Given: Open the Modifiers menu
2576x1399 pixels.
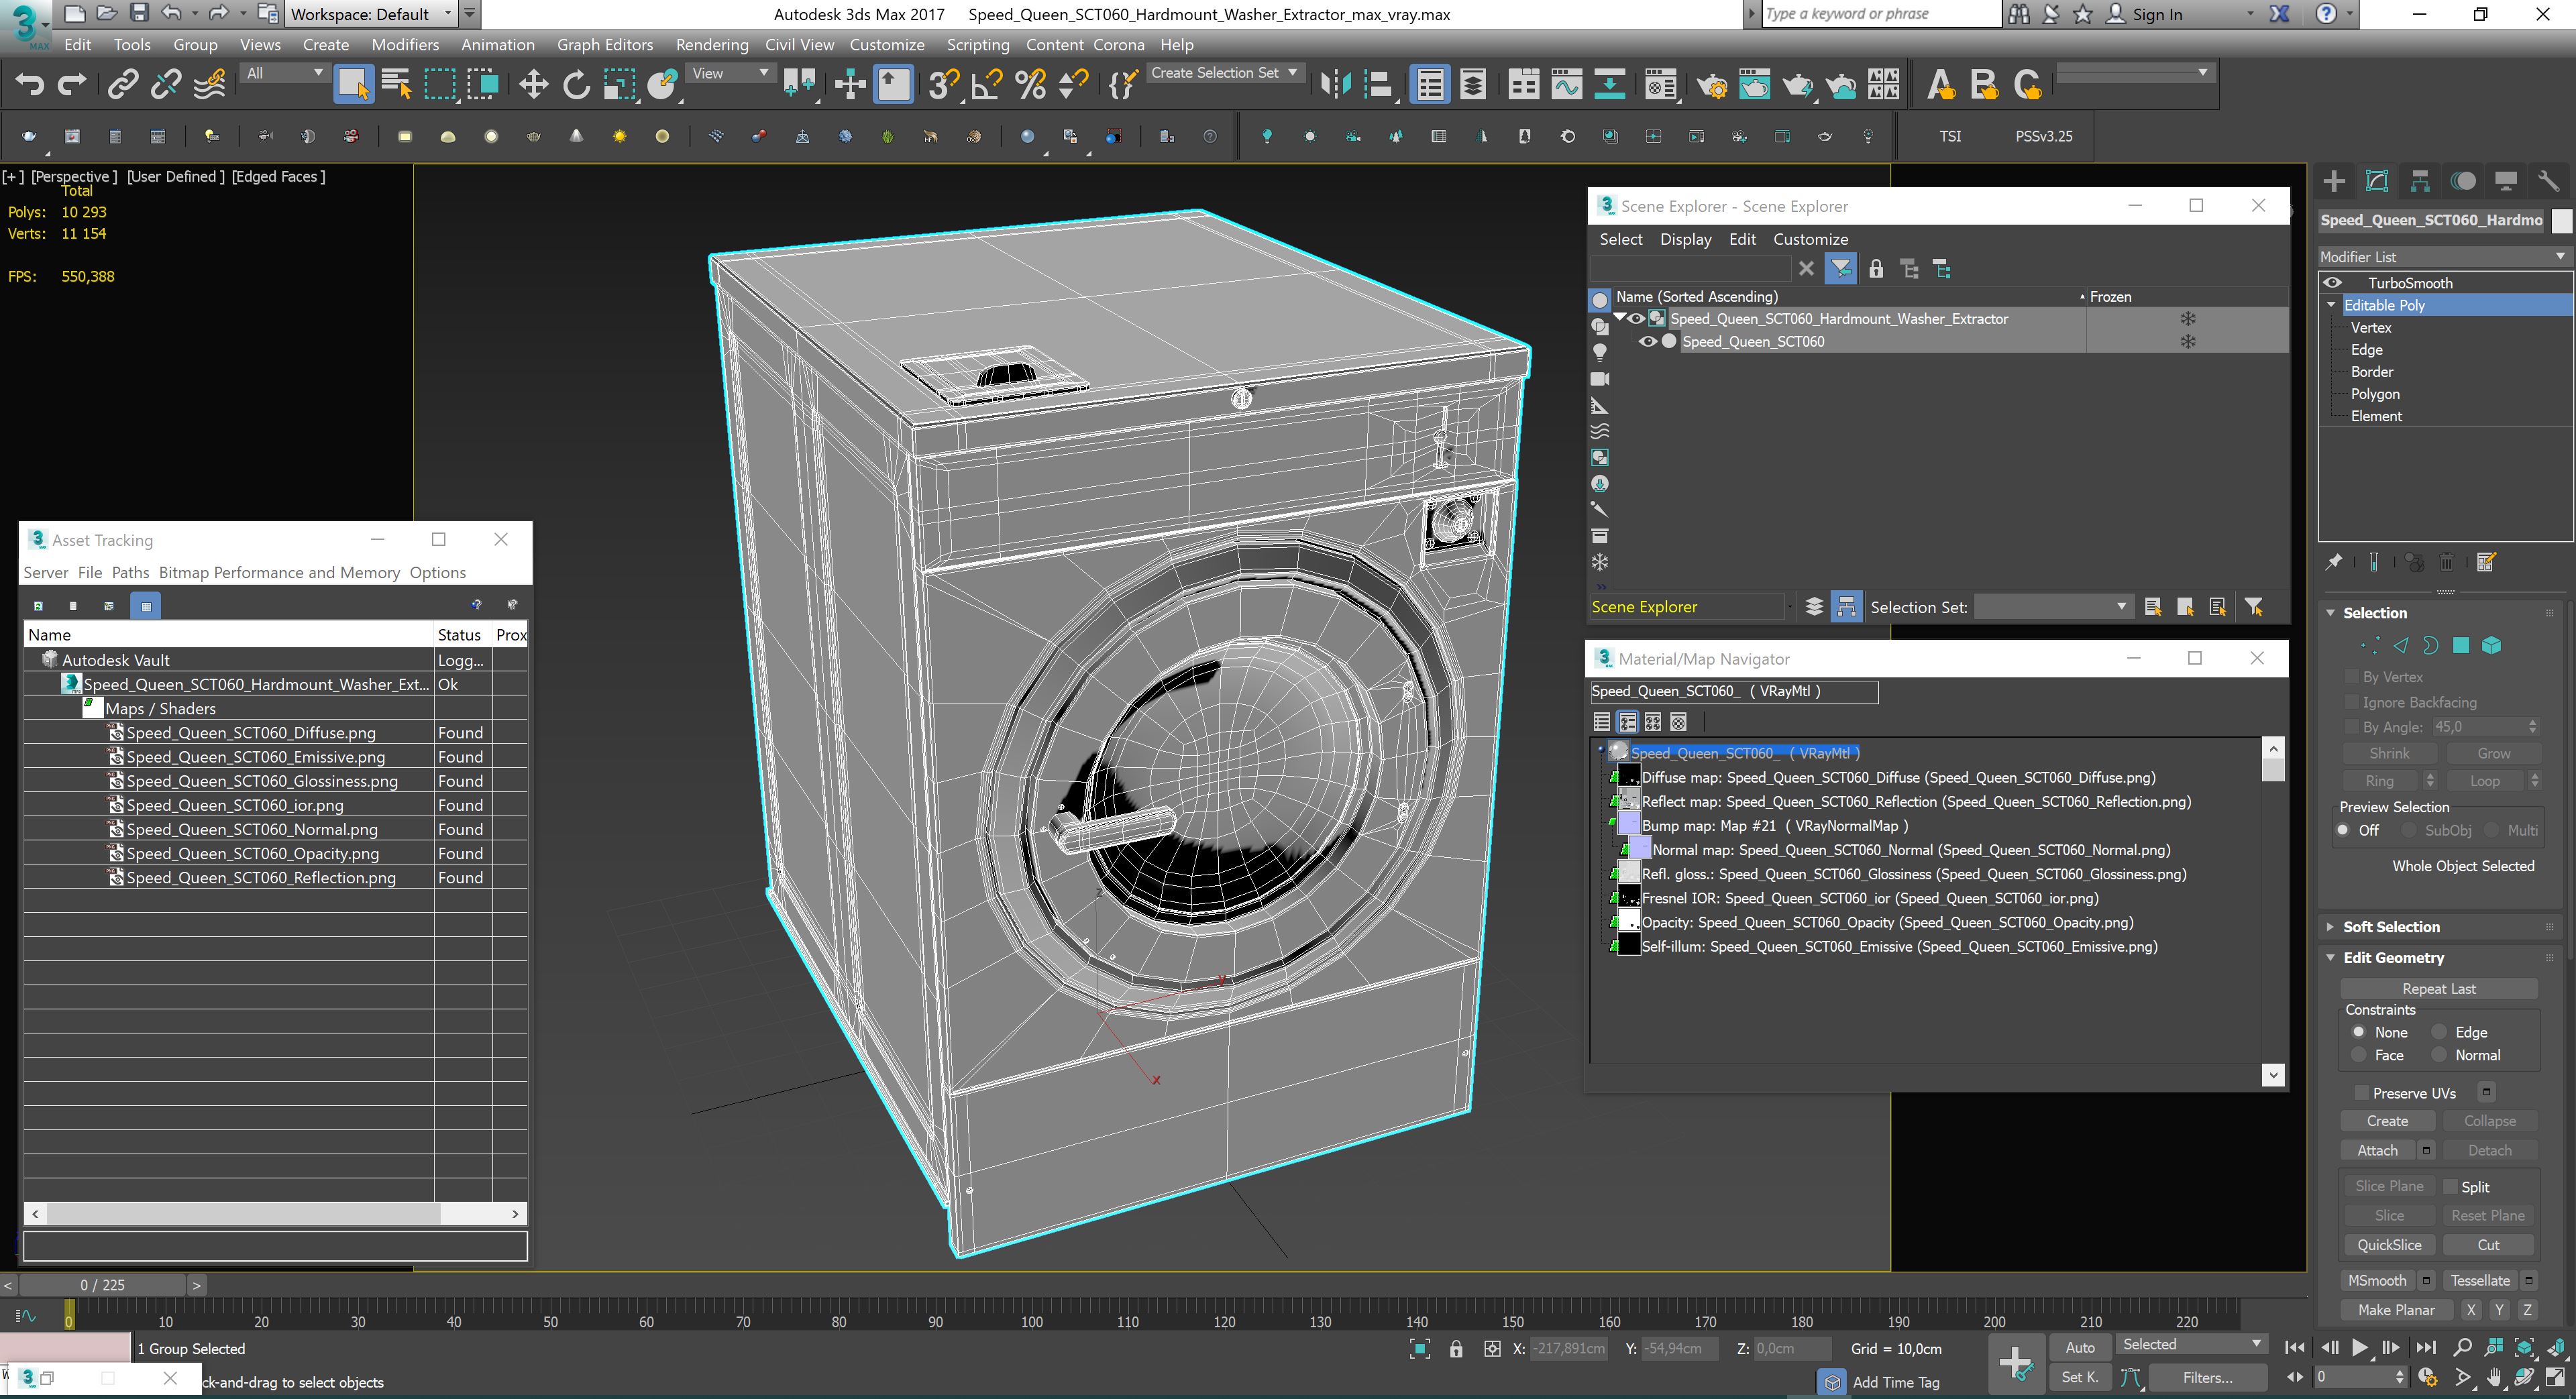Looking at the screenshot, I should tap(405, 45).
